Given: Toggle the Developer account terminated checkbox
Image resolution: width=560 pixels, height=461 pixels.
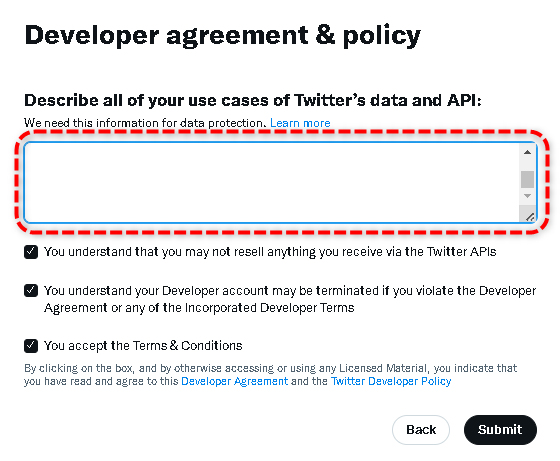Looking at the screenshot, I should point(31,290).
